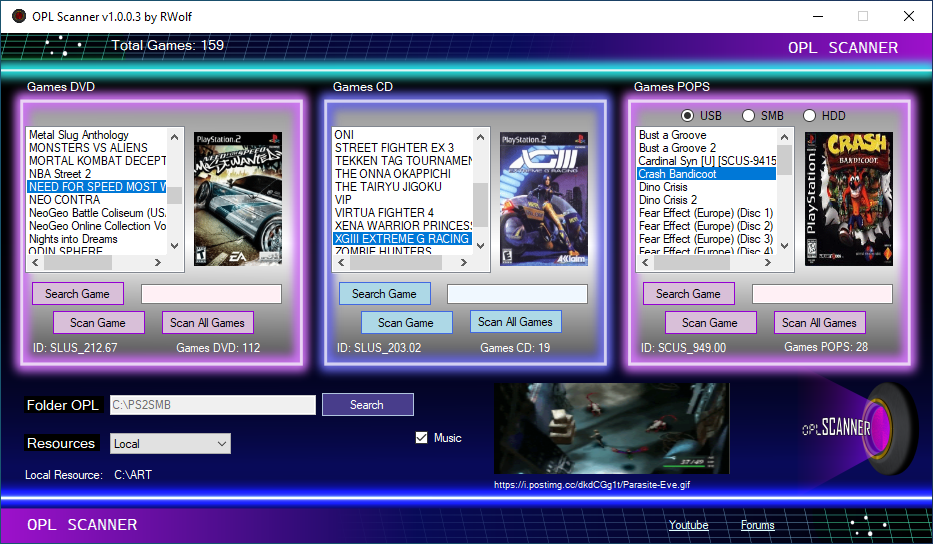
Task: Click left arrow of Games CD horizontal scrollbar
Action: tap(341, 262)
